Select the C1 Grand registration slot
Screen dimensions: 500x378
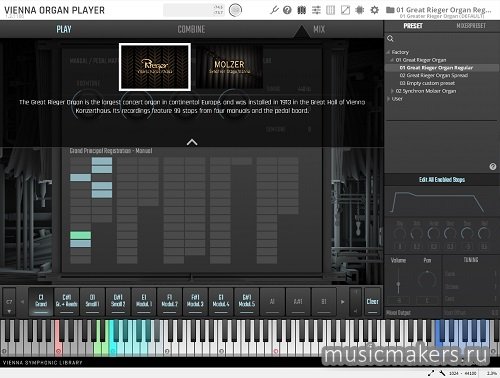point(41,301)
